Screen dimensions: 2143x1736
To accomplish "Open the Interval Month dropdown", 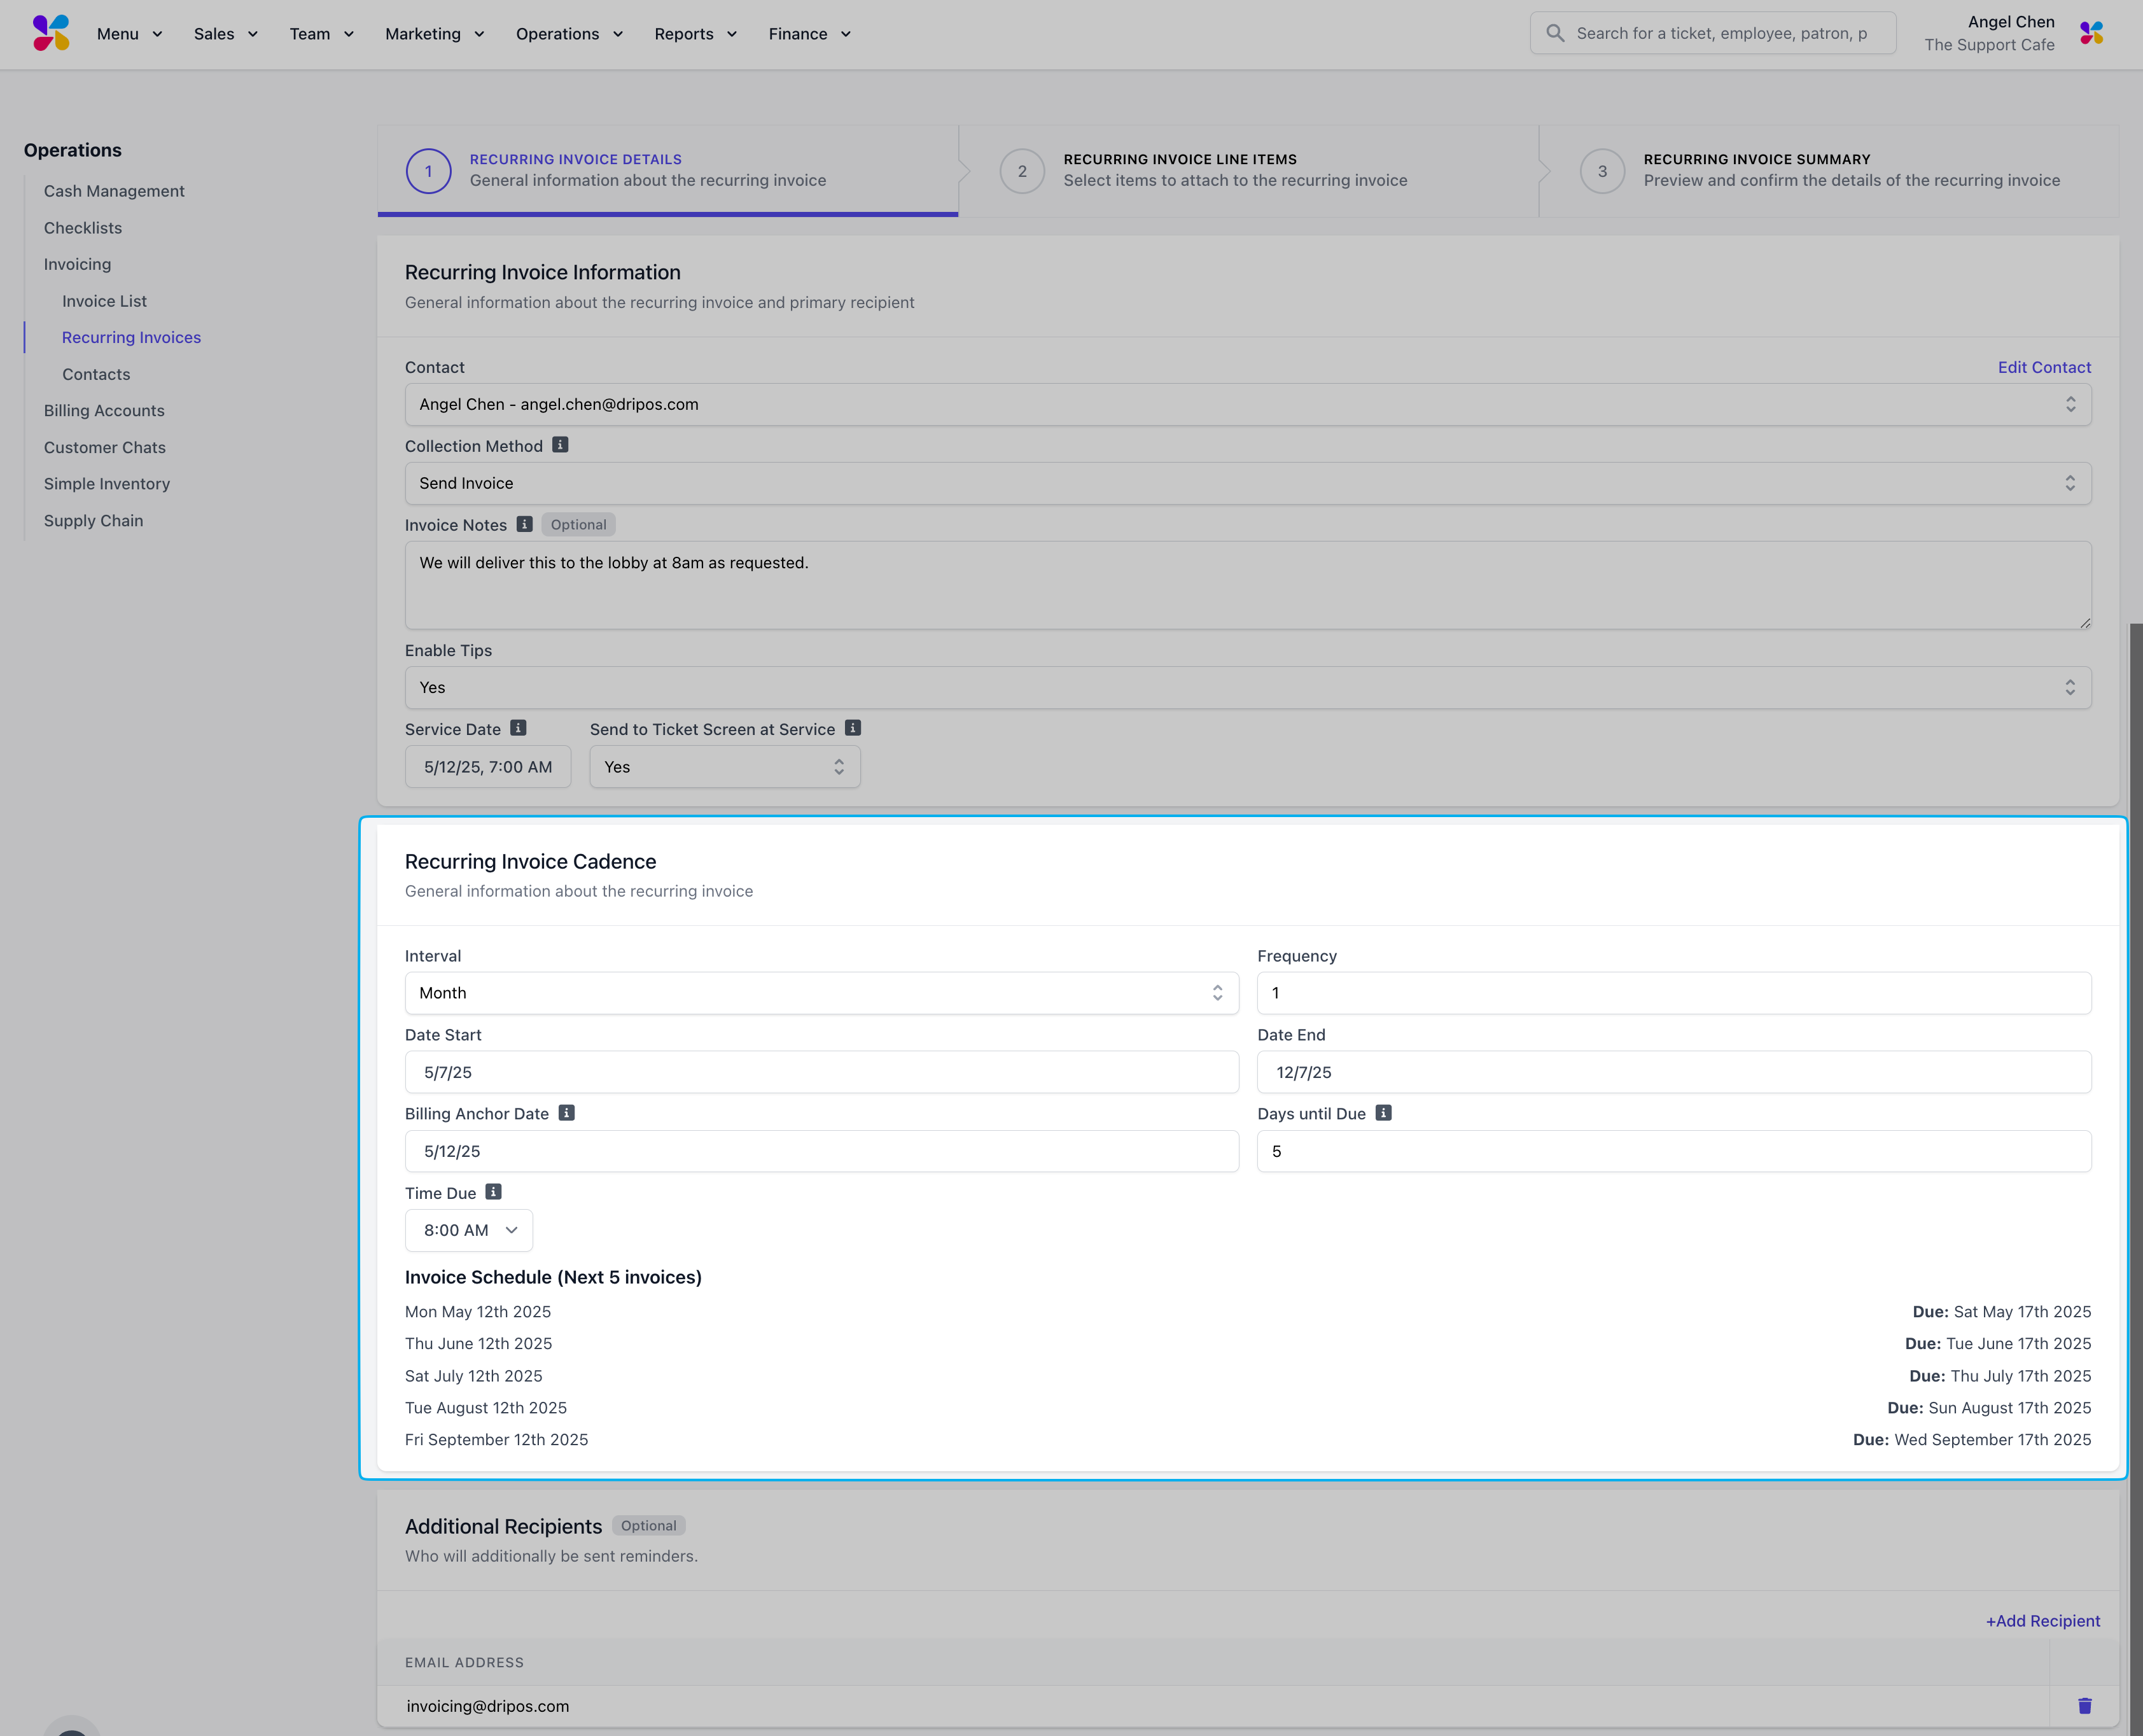I will [821, 993].
